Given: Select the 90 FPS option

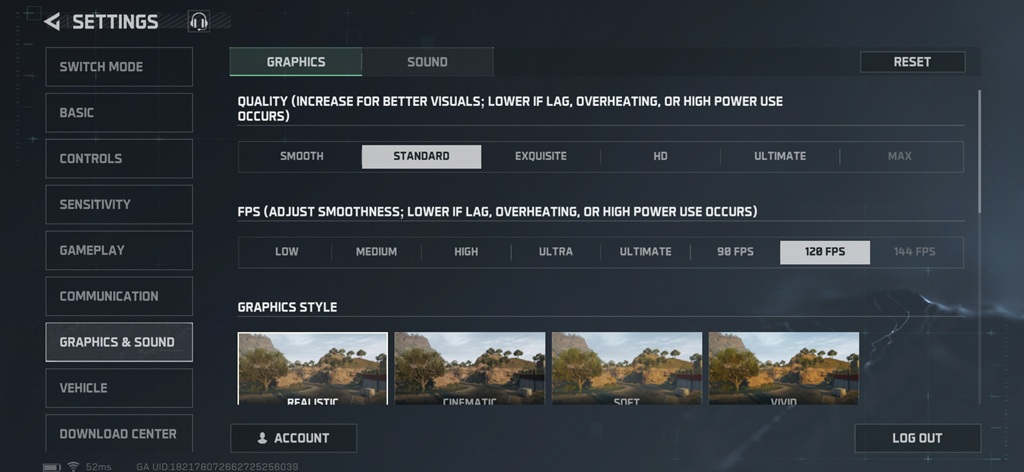Looking at the screenshot, I should click(x=735, y=252).
